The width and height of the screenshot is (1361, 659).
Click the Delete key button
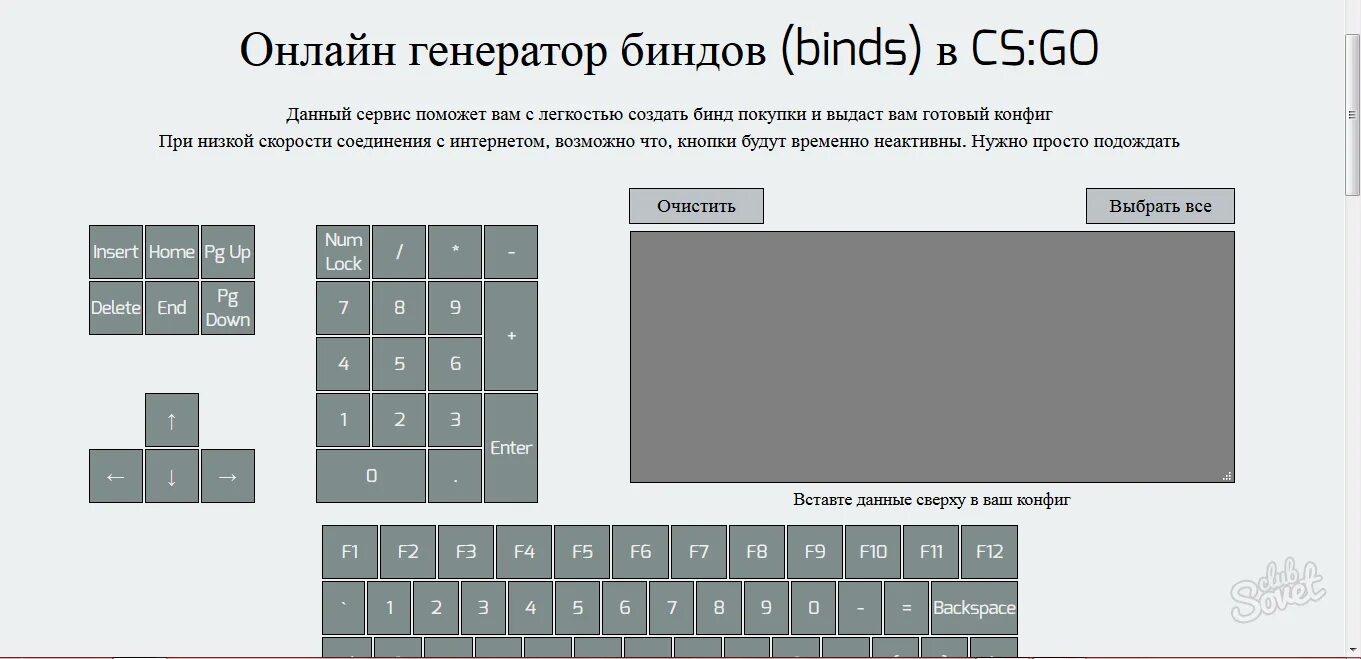[116, 308]
